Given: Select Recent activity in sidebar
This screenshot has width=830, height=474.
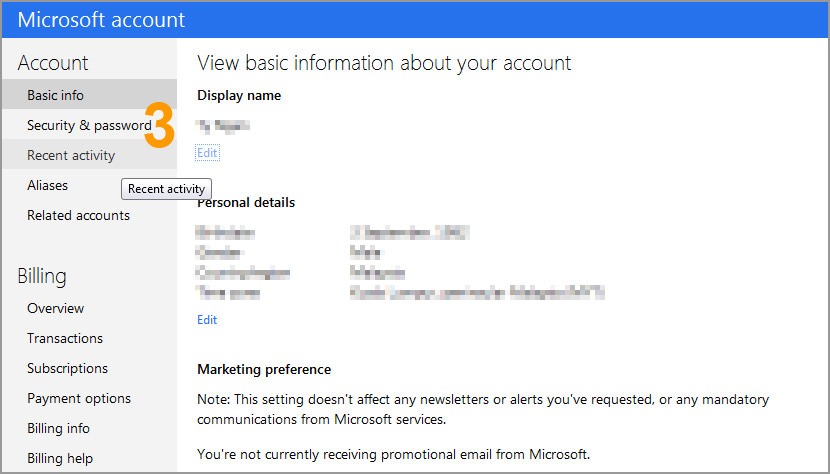Looking at the screenshot, I should pyautogui.click(x=89, y=155).
